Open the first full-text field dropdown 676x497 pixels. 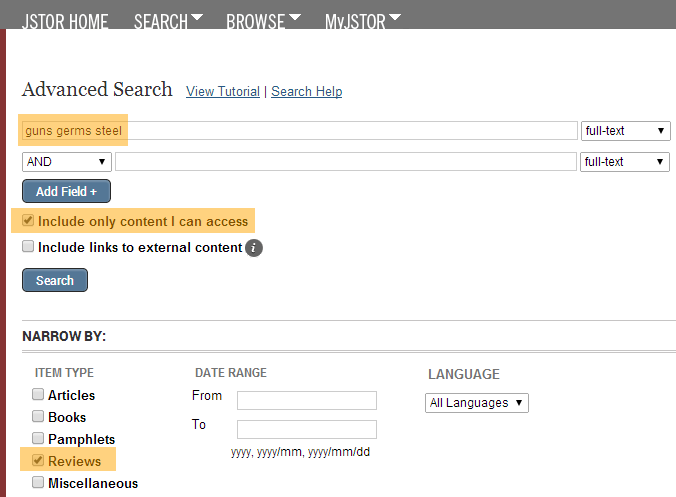coord(626,131)
